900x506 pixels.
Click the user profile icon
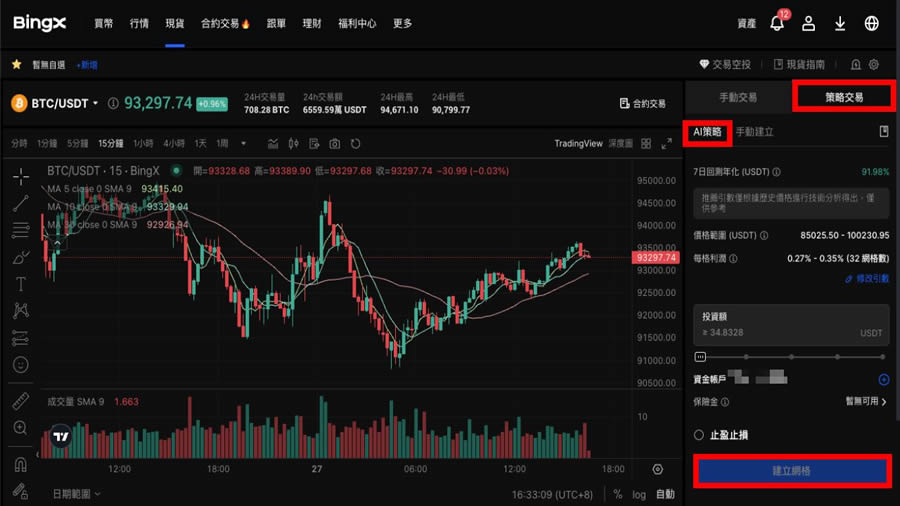tap(809, 23)
